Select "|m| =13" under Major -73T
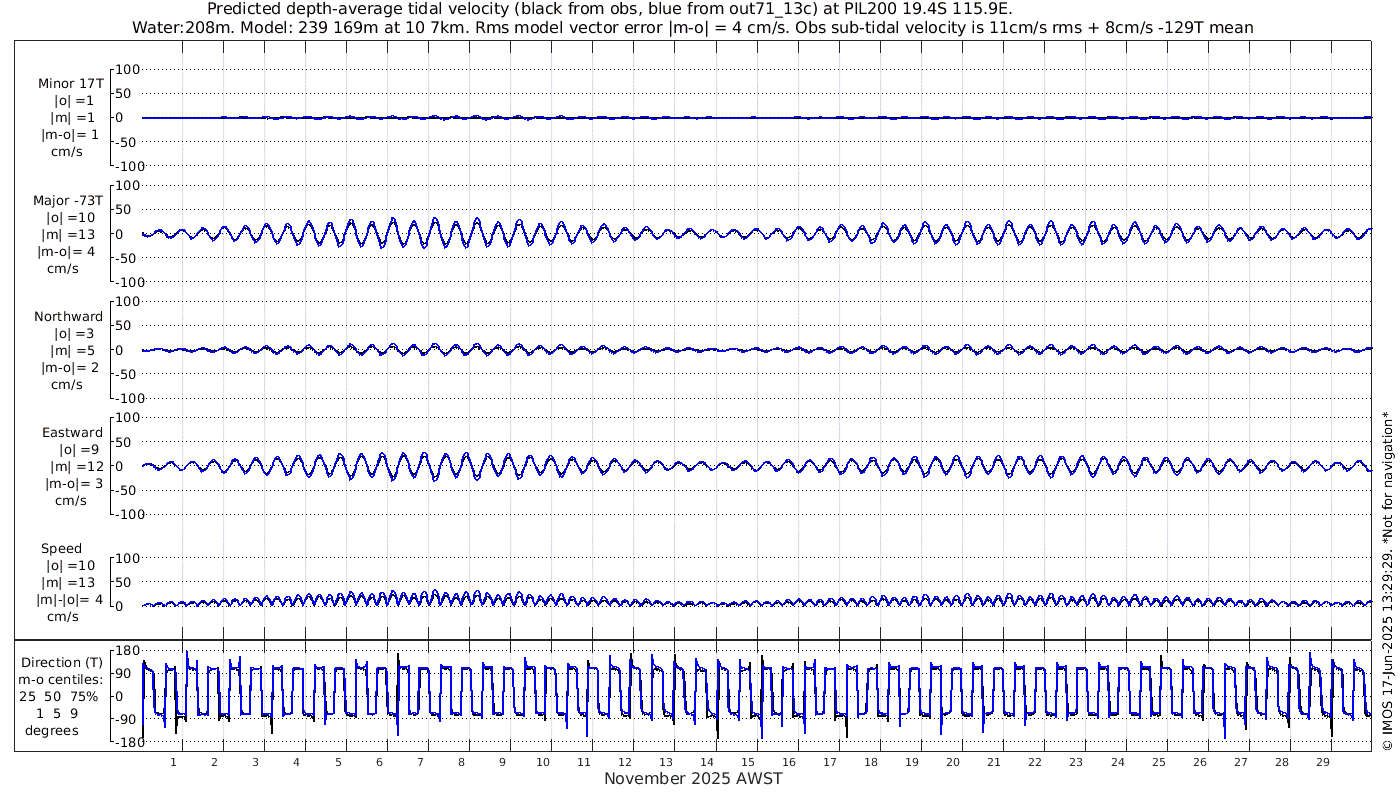The width and height of the screenshot is (1400, 800). pyautogui.click(x=72, y=234)
